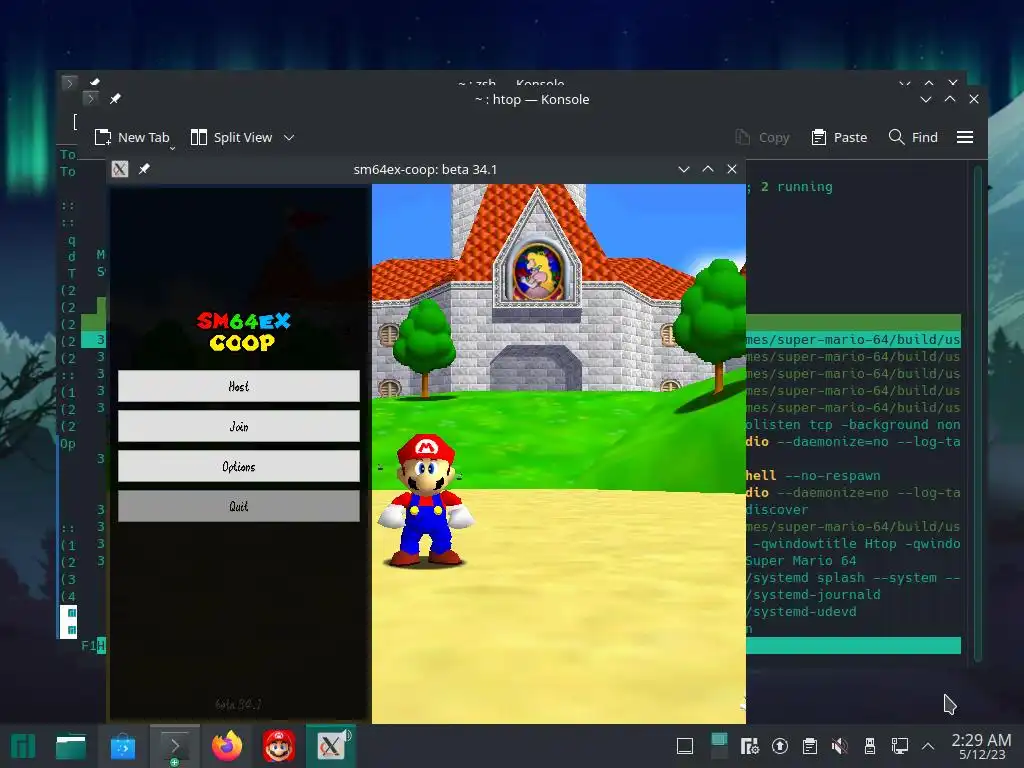Click the pin icon in htop Konsole titlebar
This screenshot has height=768, width=1024.
(115, 99)
